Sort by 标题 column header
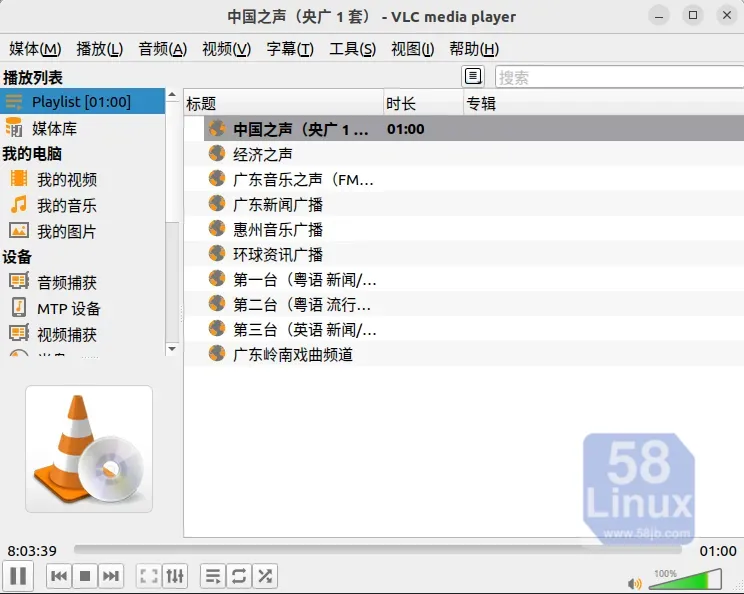The height and width of the screenshot is (594, 744). 283,103
